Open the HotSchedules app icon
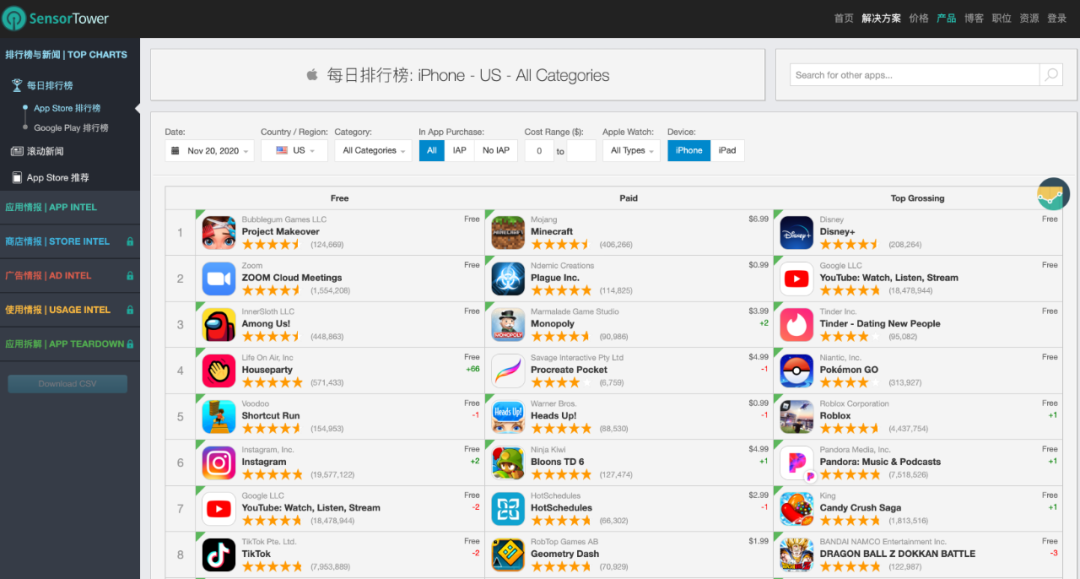1080x579 pixels. [508, 509]
